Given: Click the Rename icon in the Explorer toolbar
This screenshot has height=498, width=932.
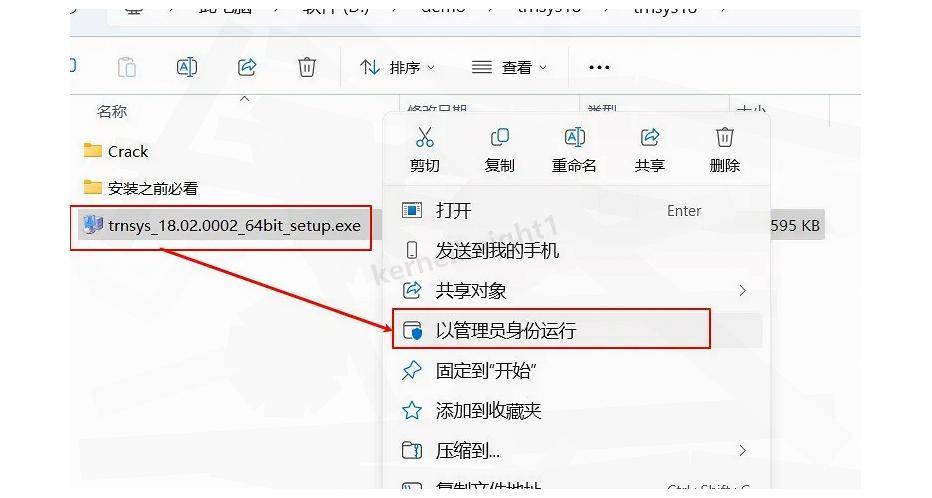Looking at the screenshot, I should [187, 67].
